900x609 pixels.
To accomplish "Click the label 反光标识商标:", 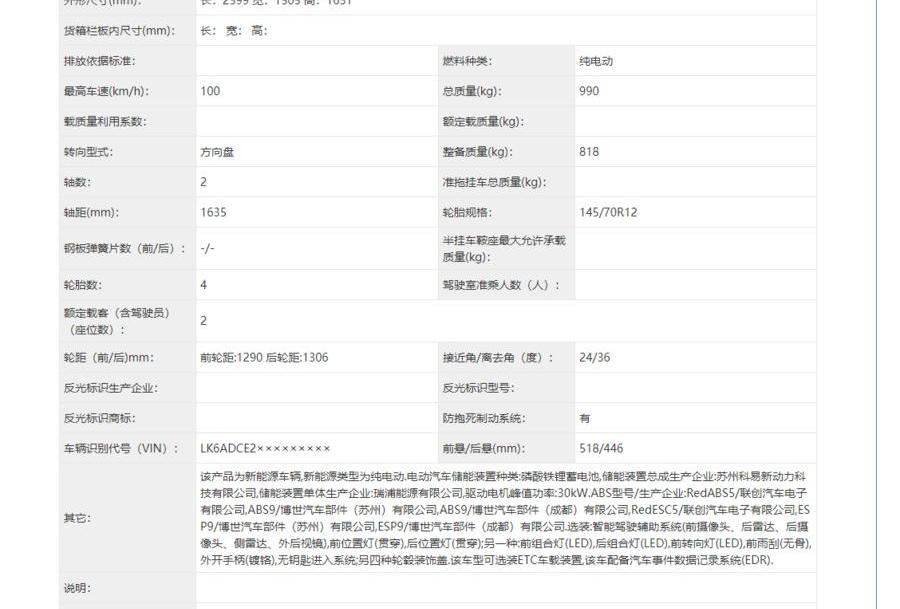I will (x=99, y=418).
